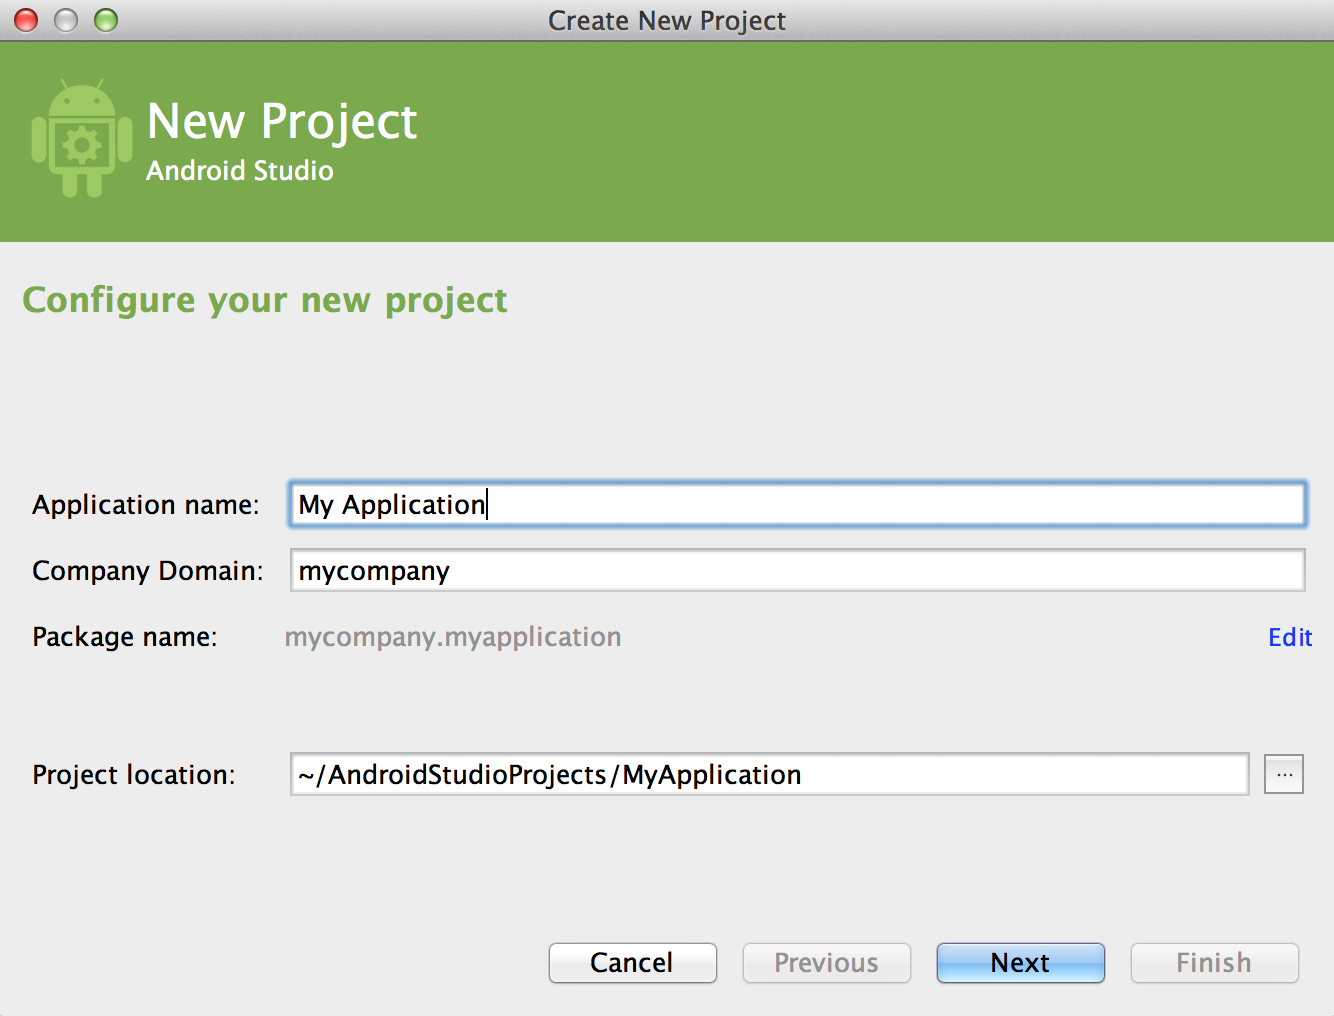Viewport: 1334px width, 1016px height.
Task: Proceed by clicking Next
Action: [x=1020, y=963]
